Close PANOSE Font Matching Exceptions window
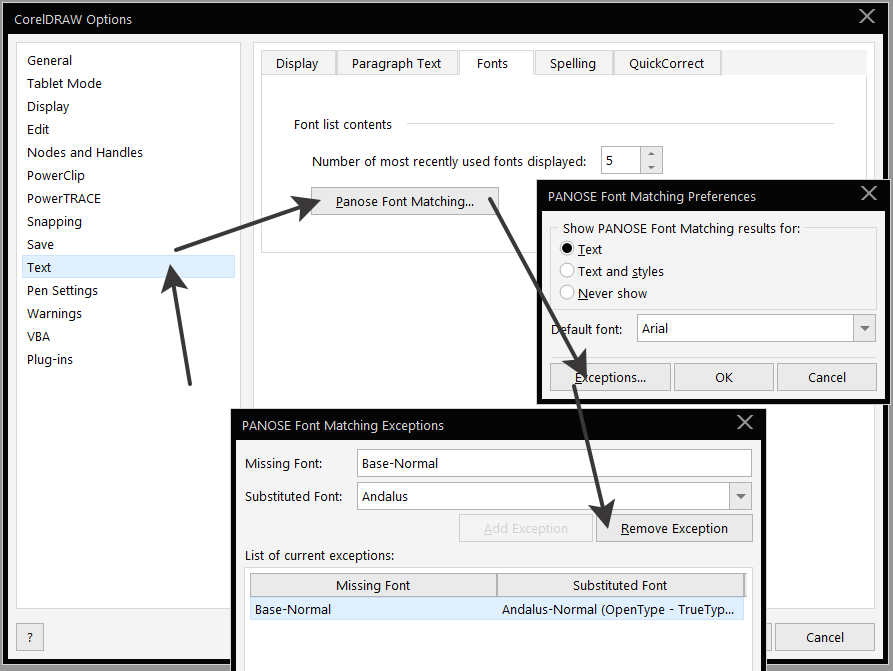The image size is (893, 671). point(744,423)
